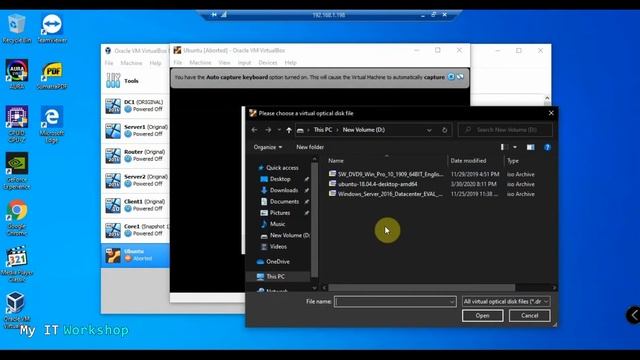Open File menu in VirtualBox Manager window
640x360 pixels.
pyautogui.click(x=109, y=63)
